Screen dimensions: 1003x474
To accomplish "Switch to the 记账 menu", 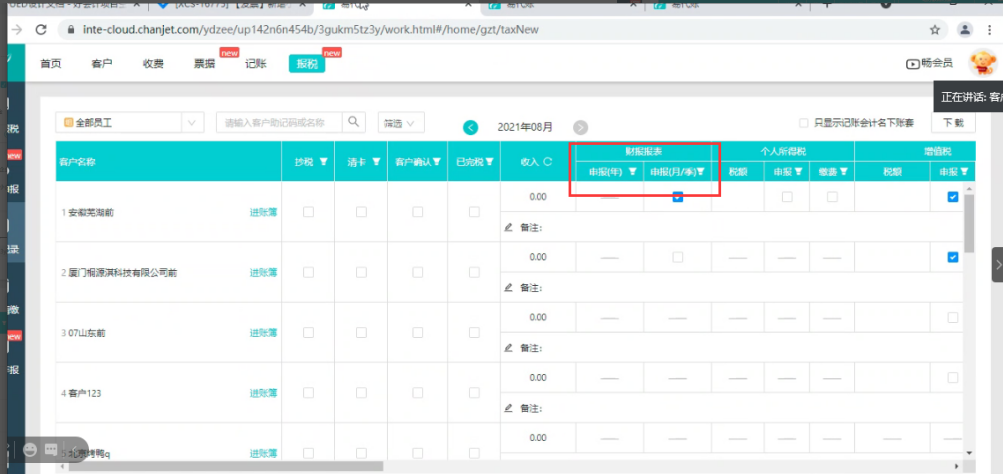I will coord(256,63).
